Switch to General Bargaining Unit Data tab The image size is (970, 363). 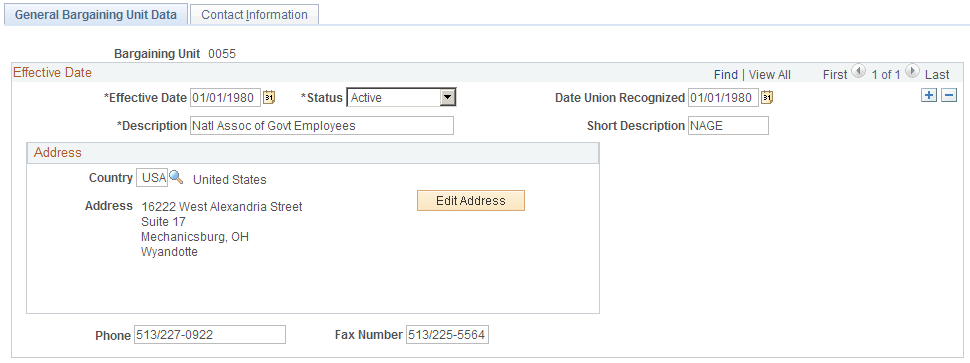point(96,14)
